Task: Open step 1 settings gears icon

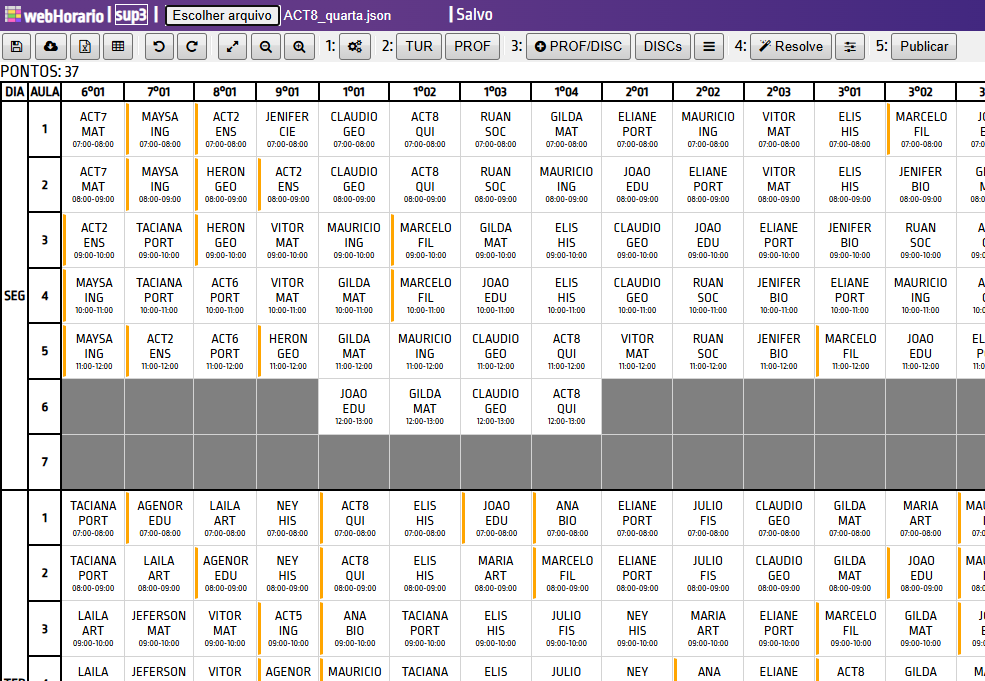Action: click(355, 46)
